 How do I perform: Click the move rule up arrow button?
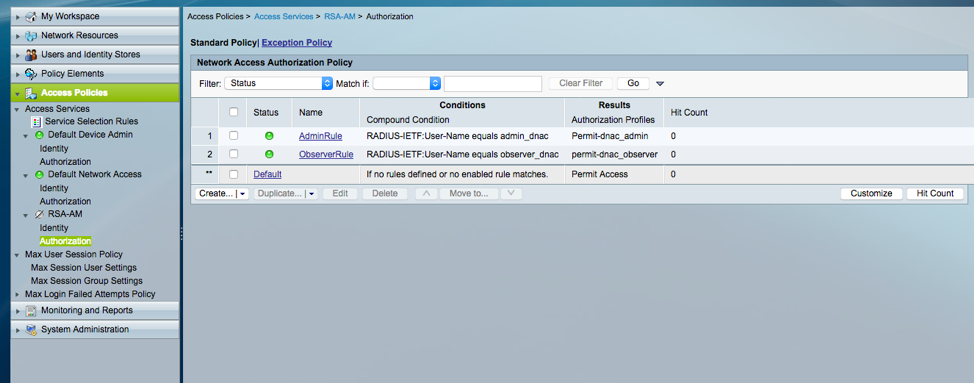[x=426, y=194]
